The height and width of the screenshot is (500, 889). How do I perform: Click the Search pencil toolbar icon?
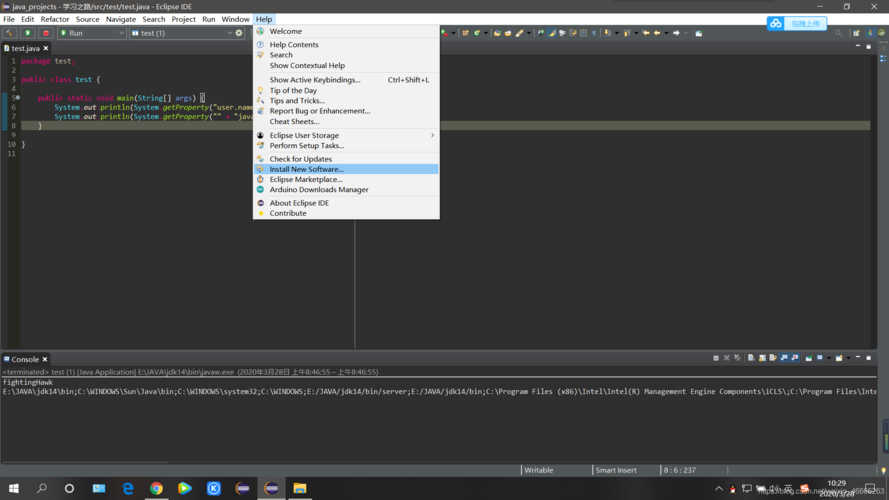pos(519,33)
